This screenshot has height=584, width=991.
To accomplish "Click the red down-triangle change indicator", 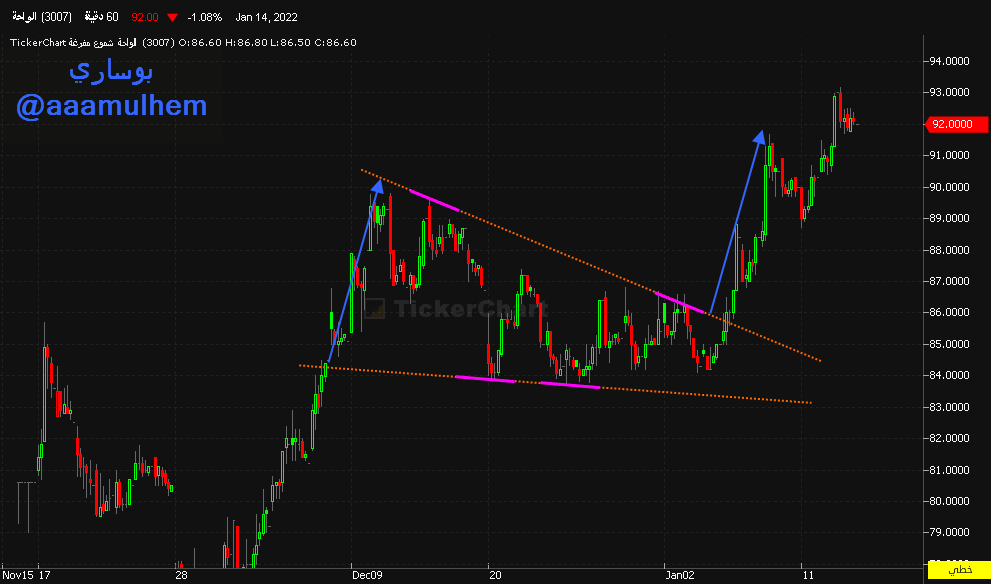I will pos(172,18).
